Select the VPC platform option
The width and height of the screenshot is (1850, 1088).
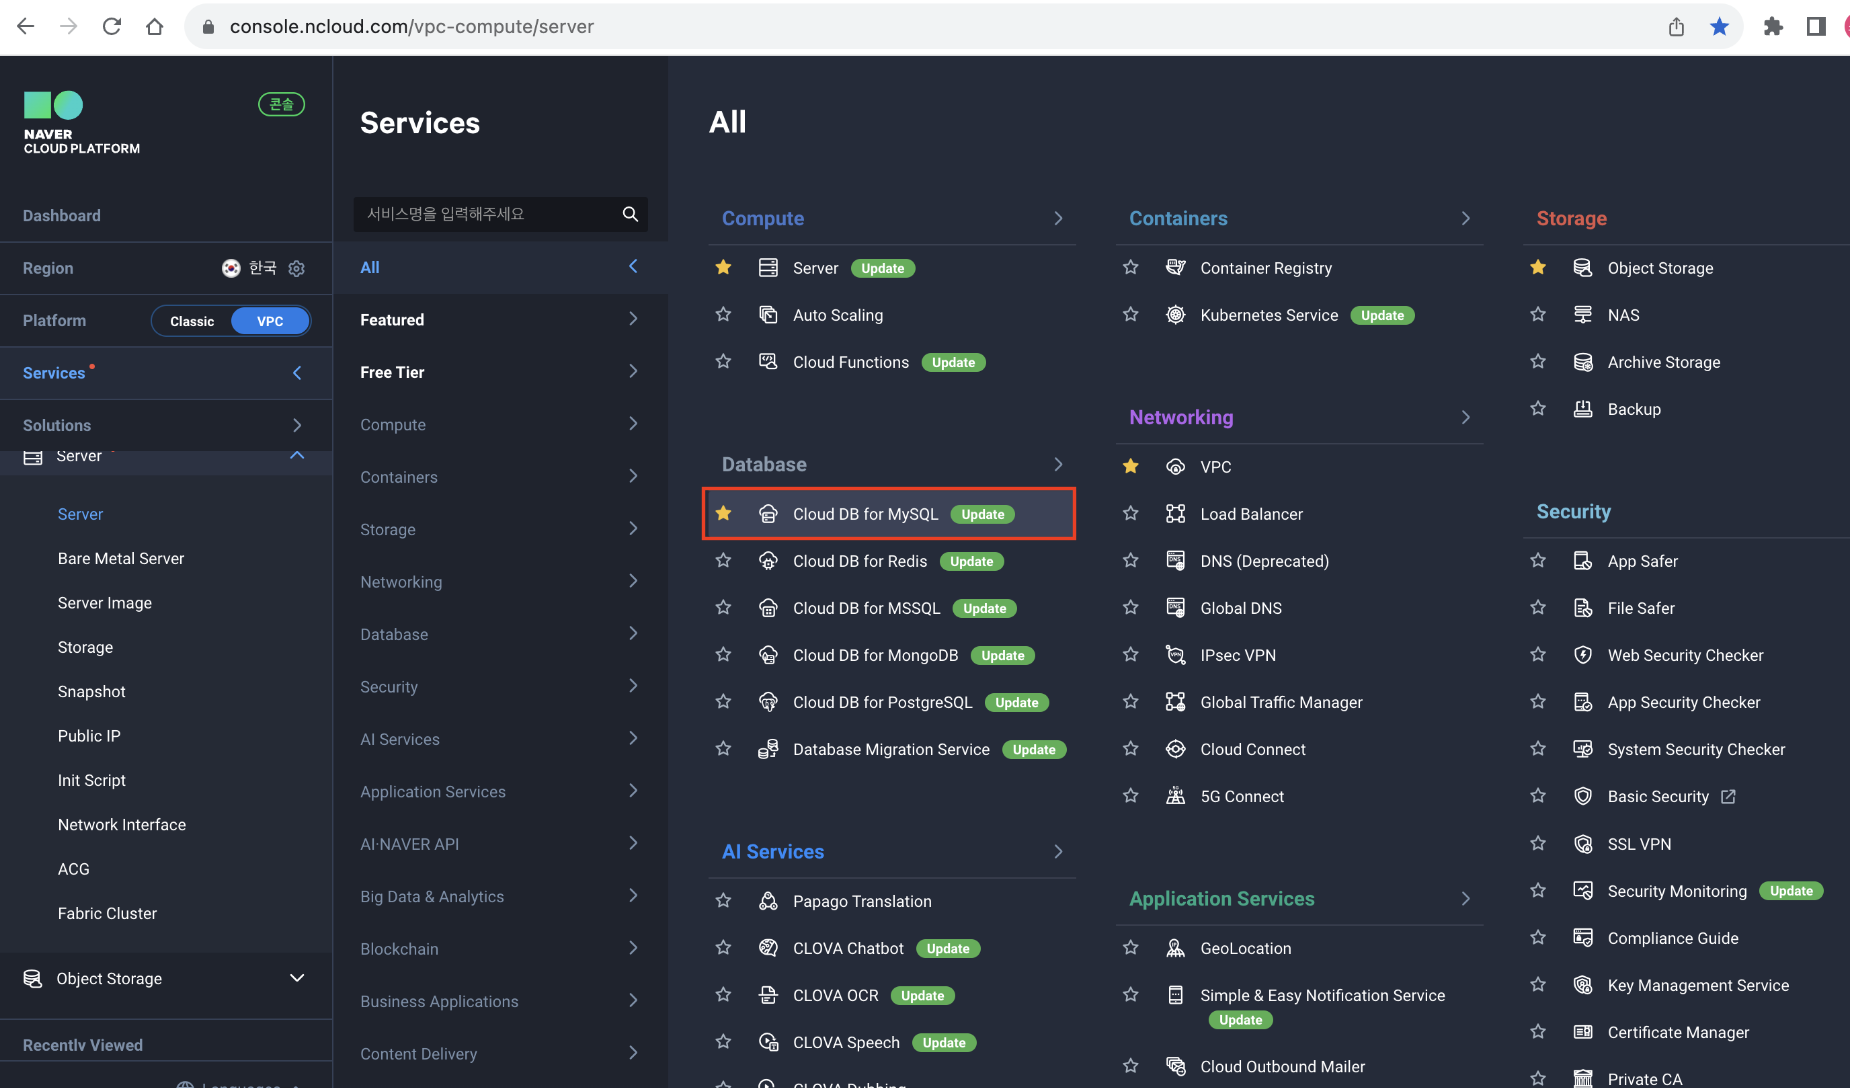click(x=270, y=321)
